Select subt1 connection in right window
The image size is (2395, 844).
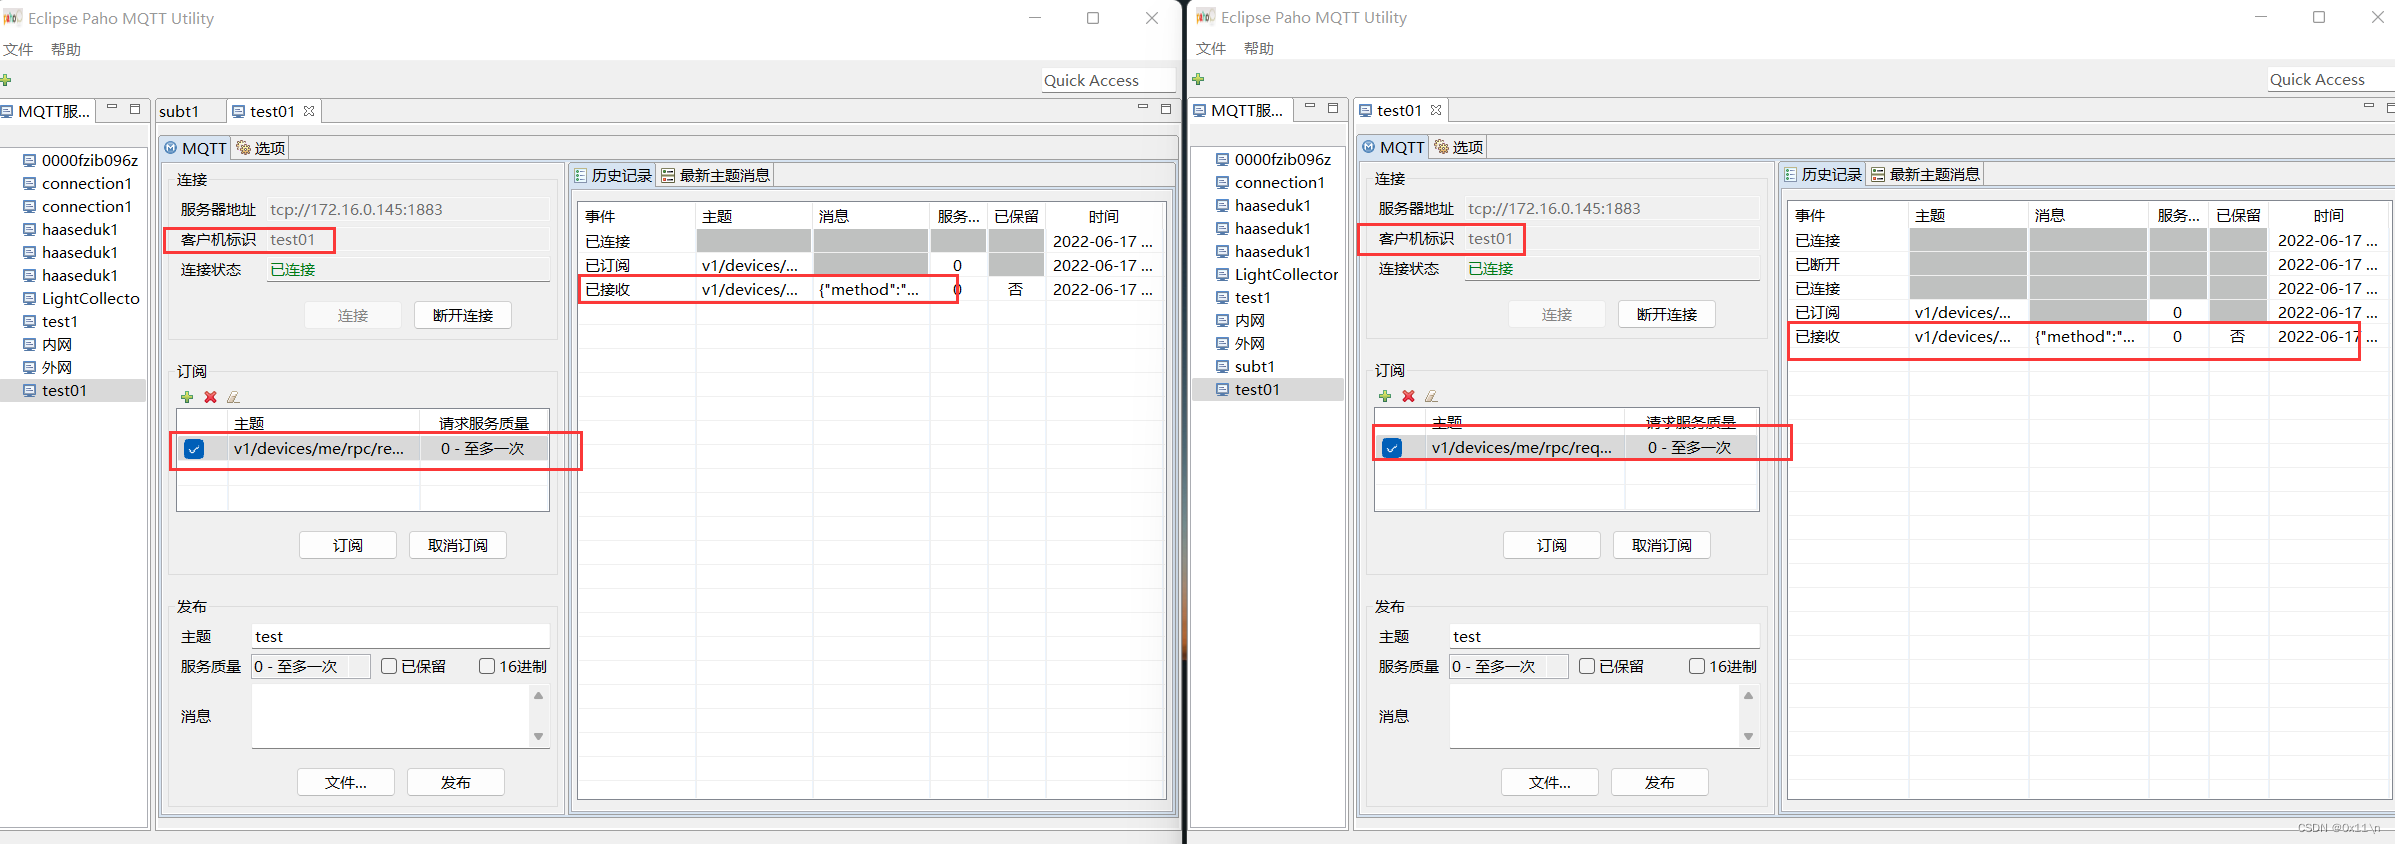[x=1245, y=366]
